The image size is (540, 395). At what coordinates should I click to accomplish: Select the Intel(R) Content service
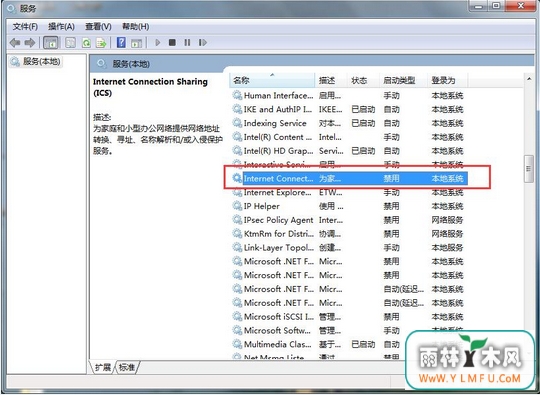pyautogui.click(x=349, y=137)
